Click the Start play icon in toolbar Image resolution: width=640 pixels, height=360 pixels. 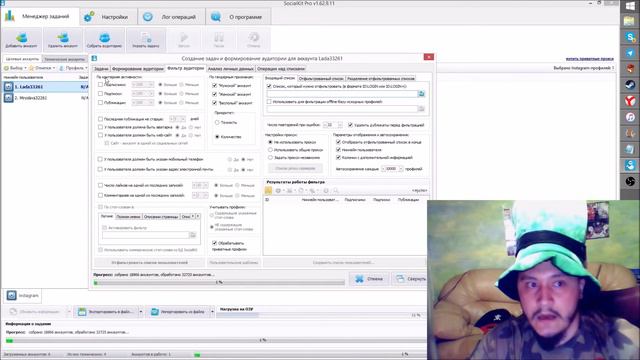[184, 38]
